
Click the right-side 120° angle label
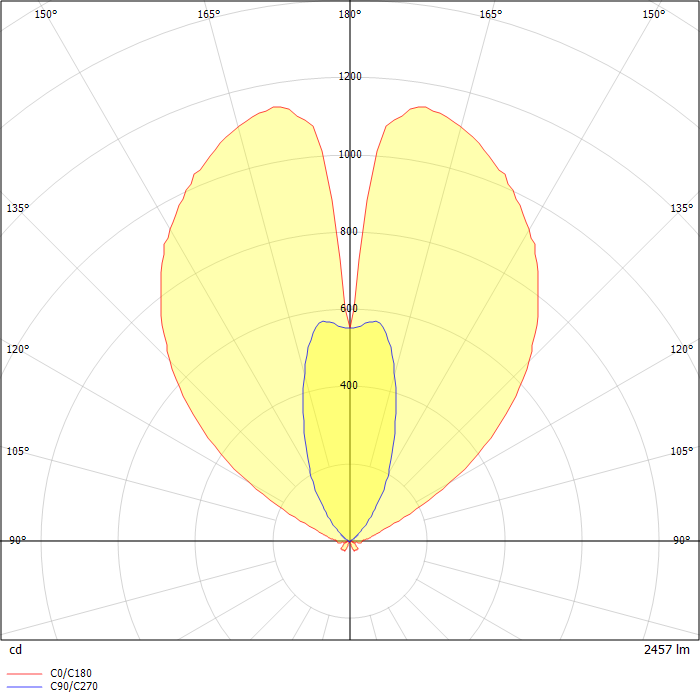point(682,349)
